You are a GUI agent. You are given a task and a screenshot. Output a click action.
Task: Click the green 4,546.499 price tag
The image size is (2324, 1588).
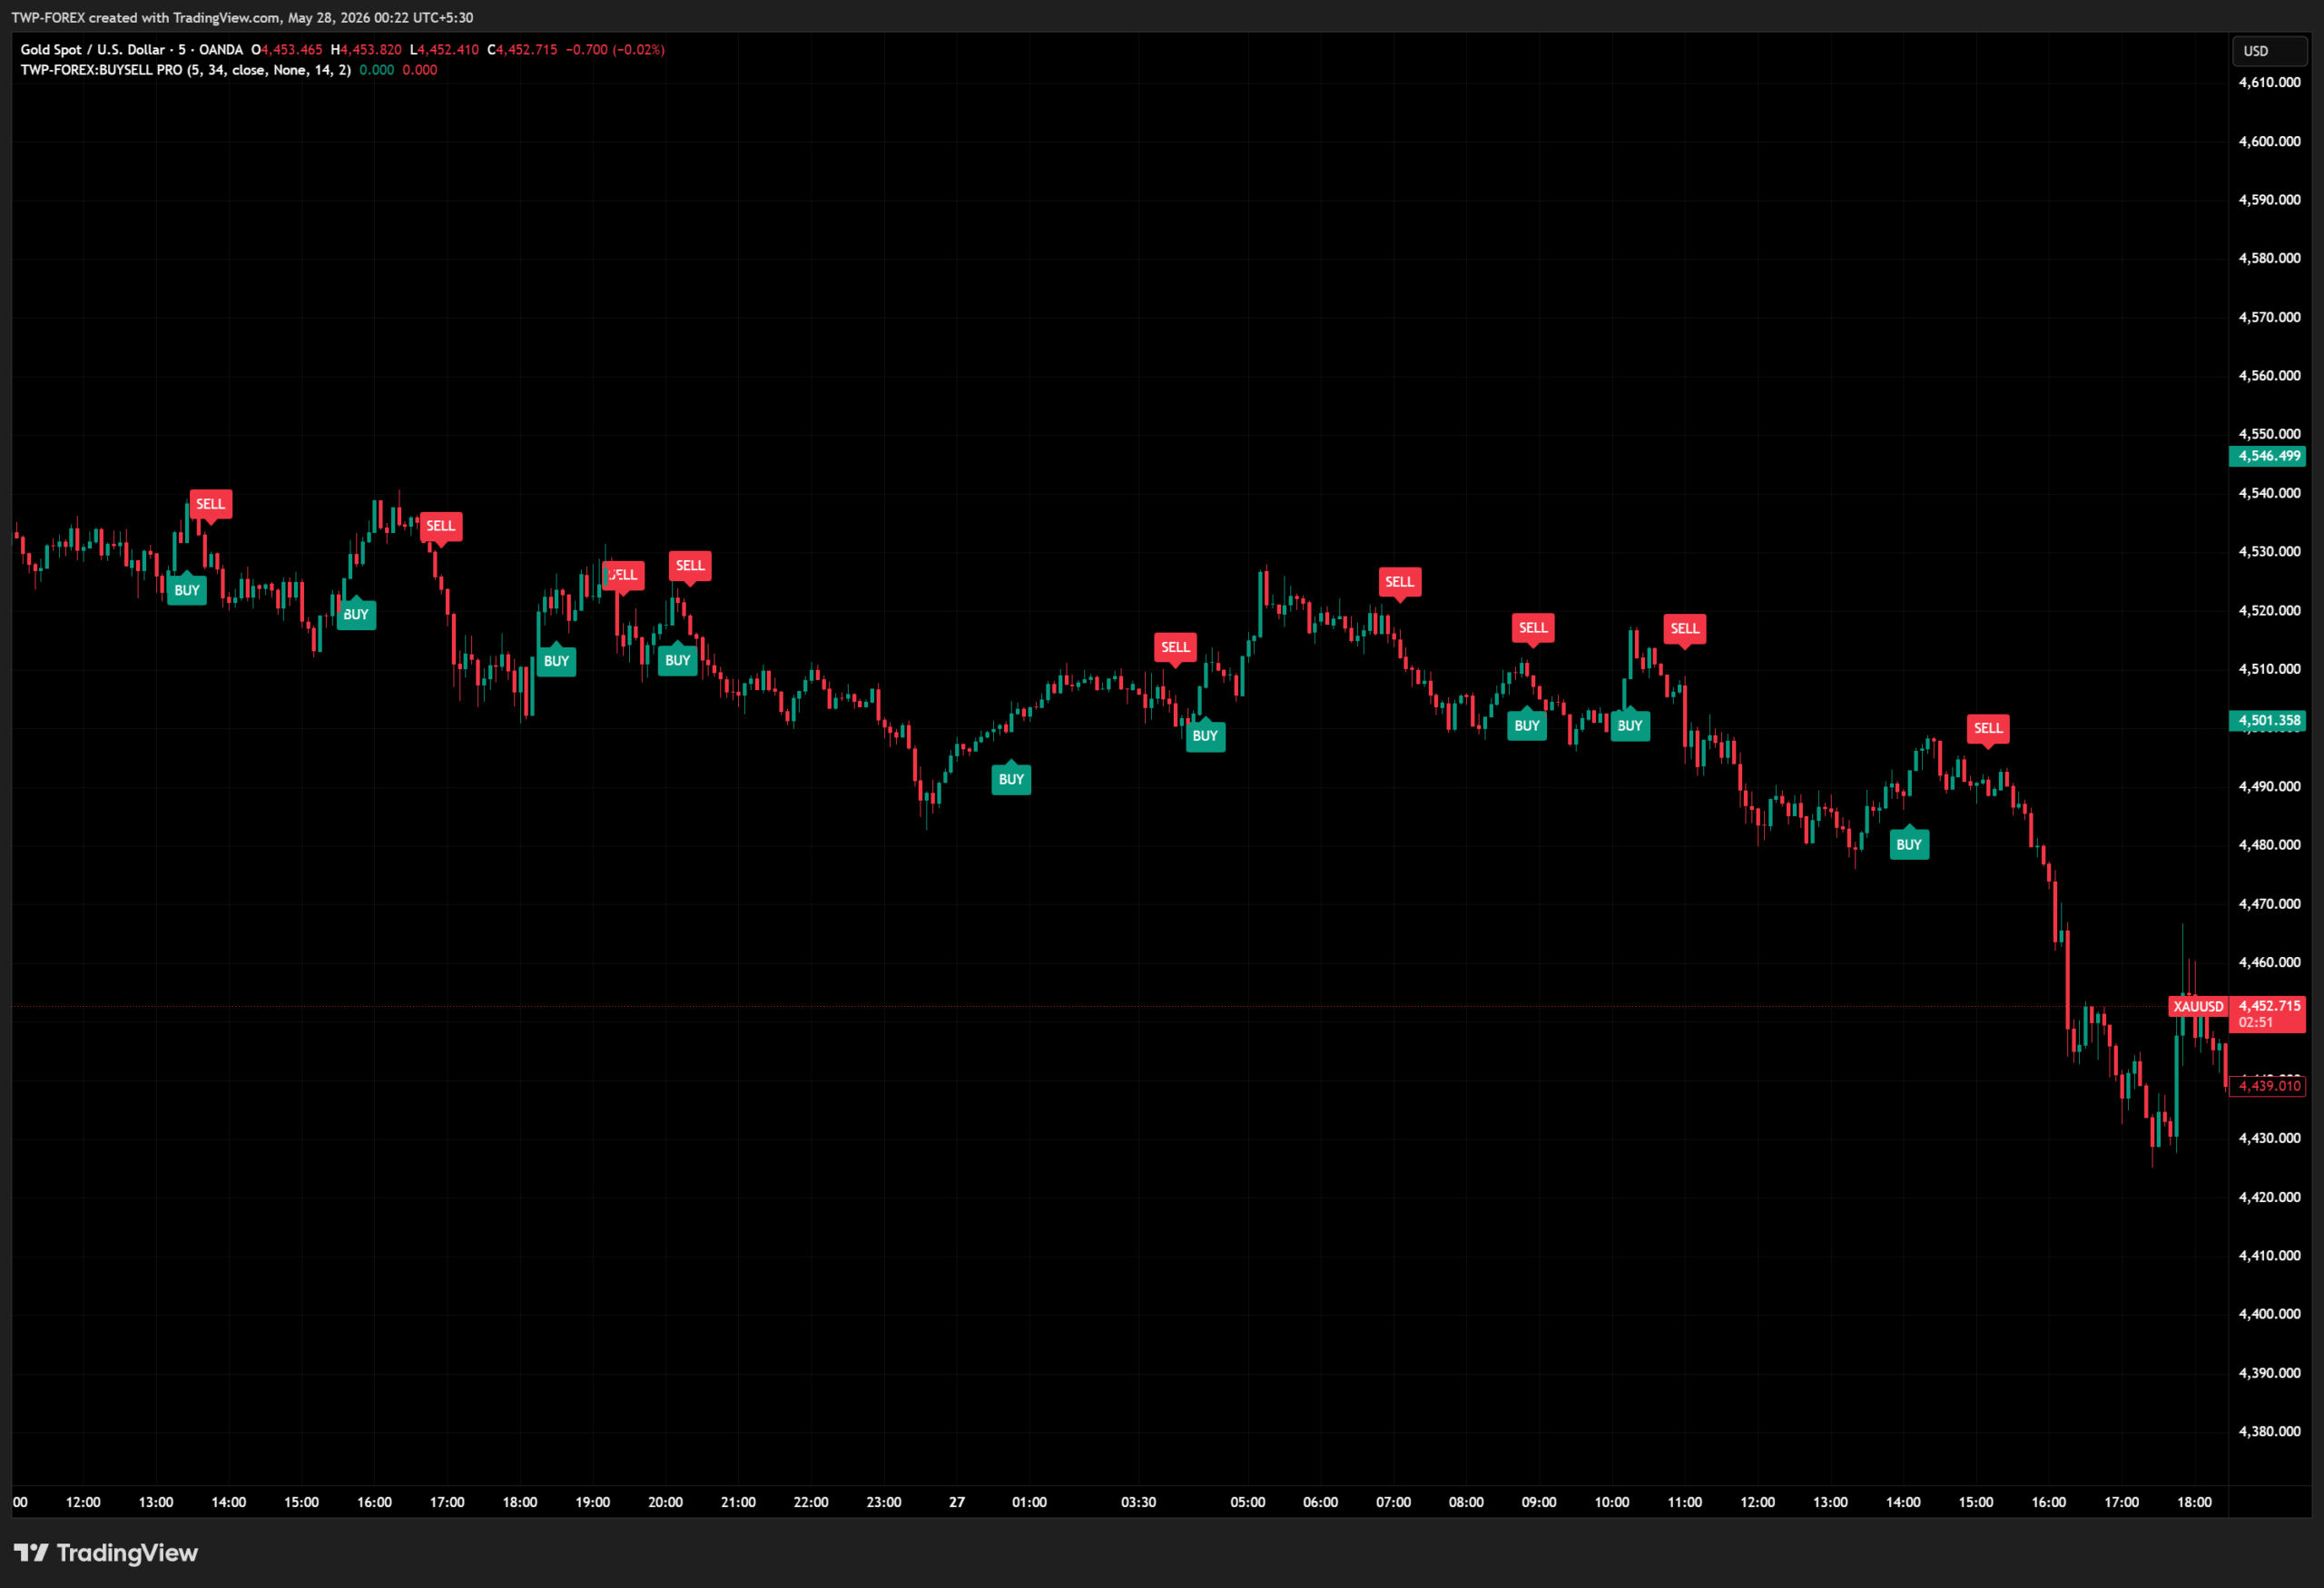tap(2268, 456)
